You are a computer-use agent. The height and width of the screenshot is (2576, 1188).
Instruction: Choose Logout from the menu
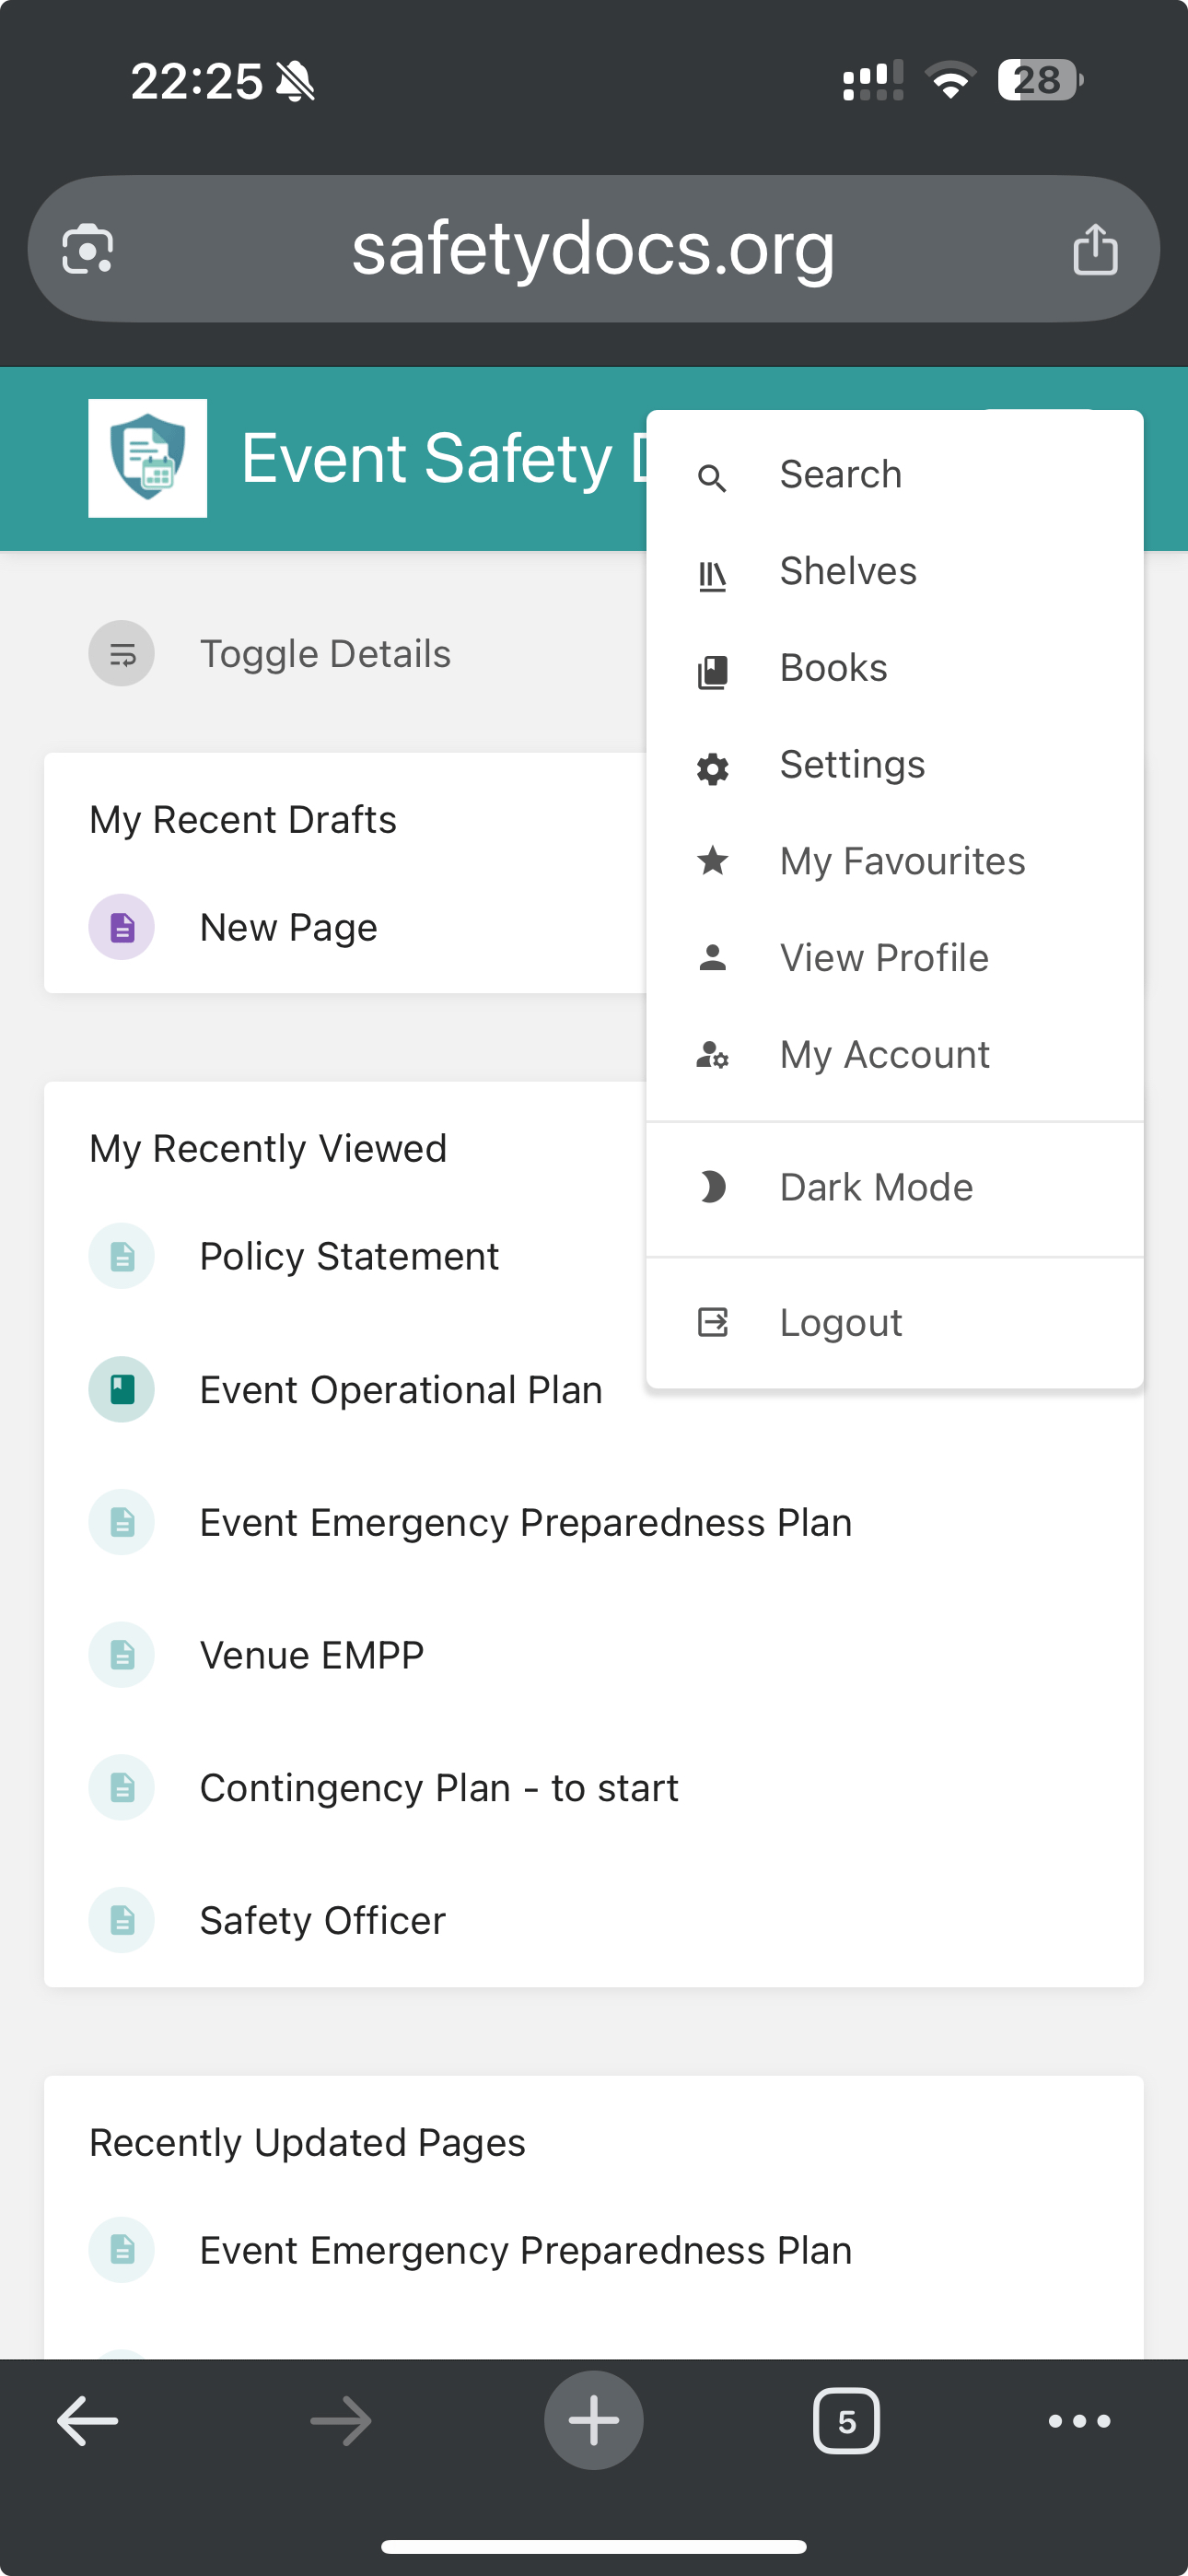895,1323
